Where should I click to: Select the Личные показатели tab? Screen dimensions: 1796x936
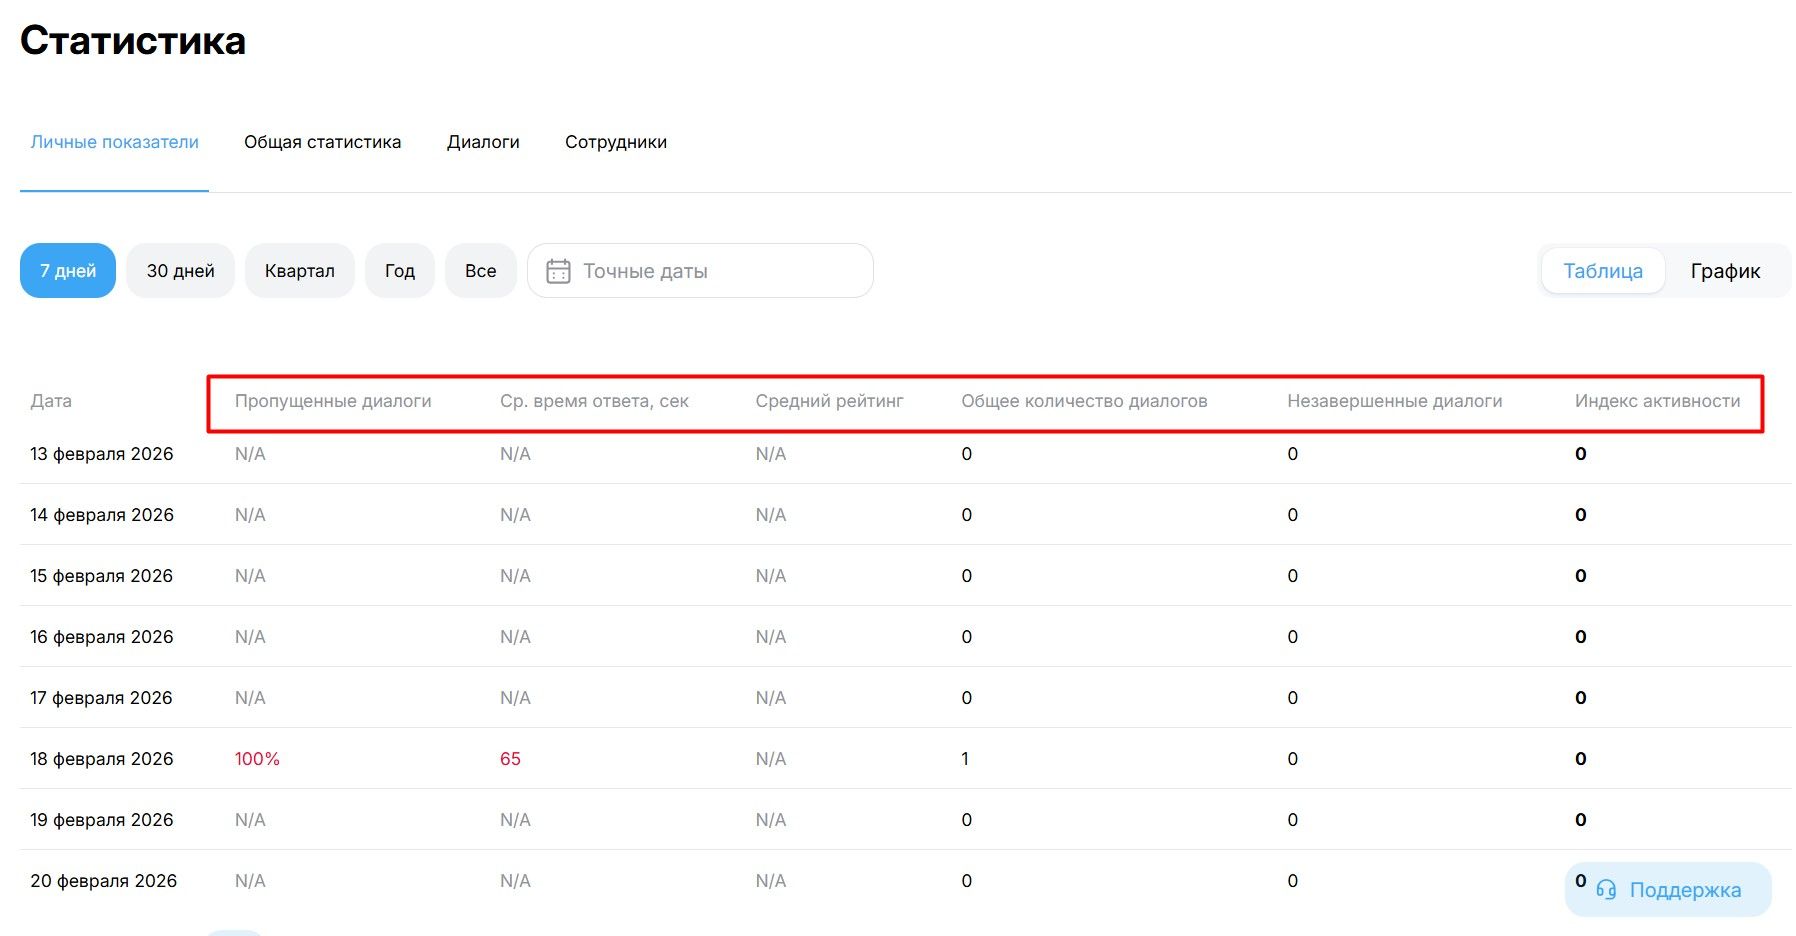[114, 142]
